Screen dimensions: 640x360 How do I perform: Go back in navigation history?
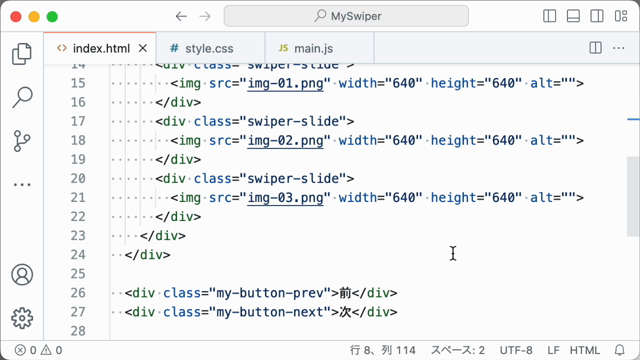(x=181, y=16)
